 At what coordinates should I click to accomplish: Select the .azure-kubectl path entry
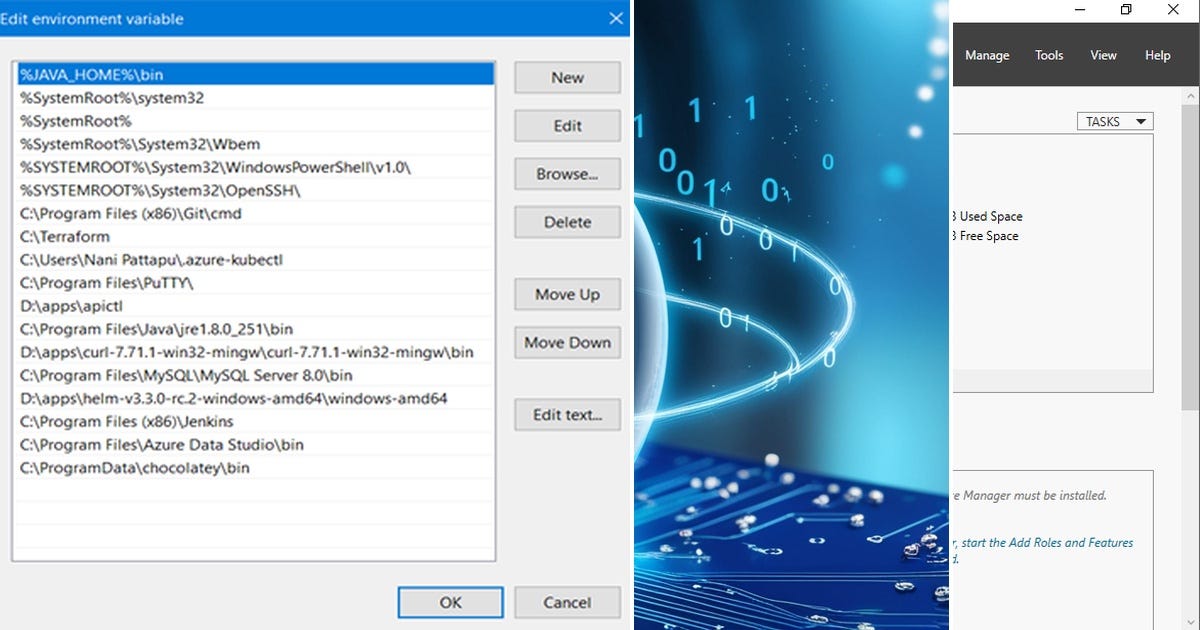pyautogui.click(x=255, y=260)
